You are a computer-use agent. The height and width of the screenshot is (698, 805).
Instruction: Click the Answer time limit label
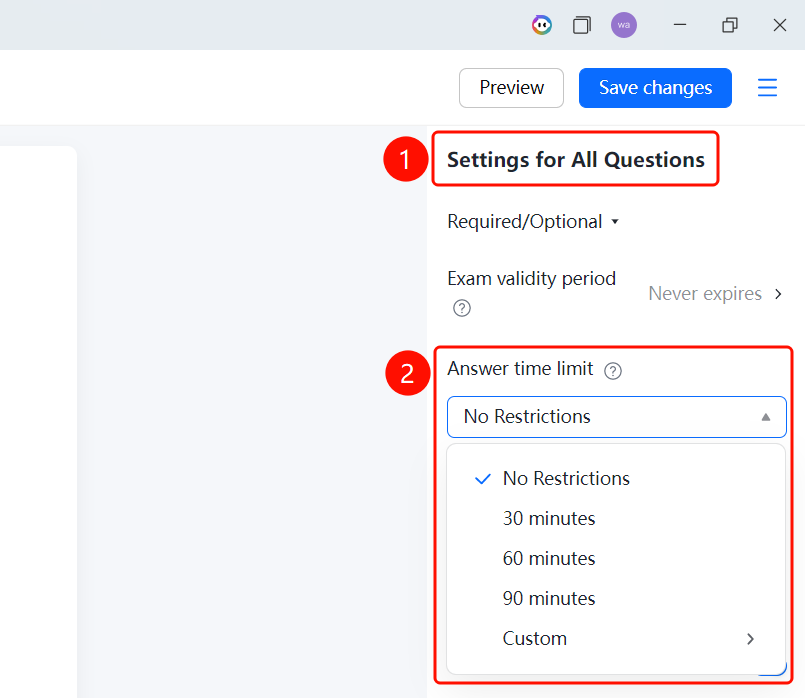520,369
